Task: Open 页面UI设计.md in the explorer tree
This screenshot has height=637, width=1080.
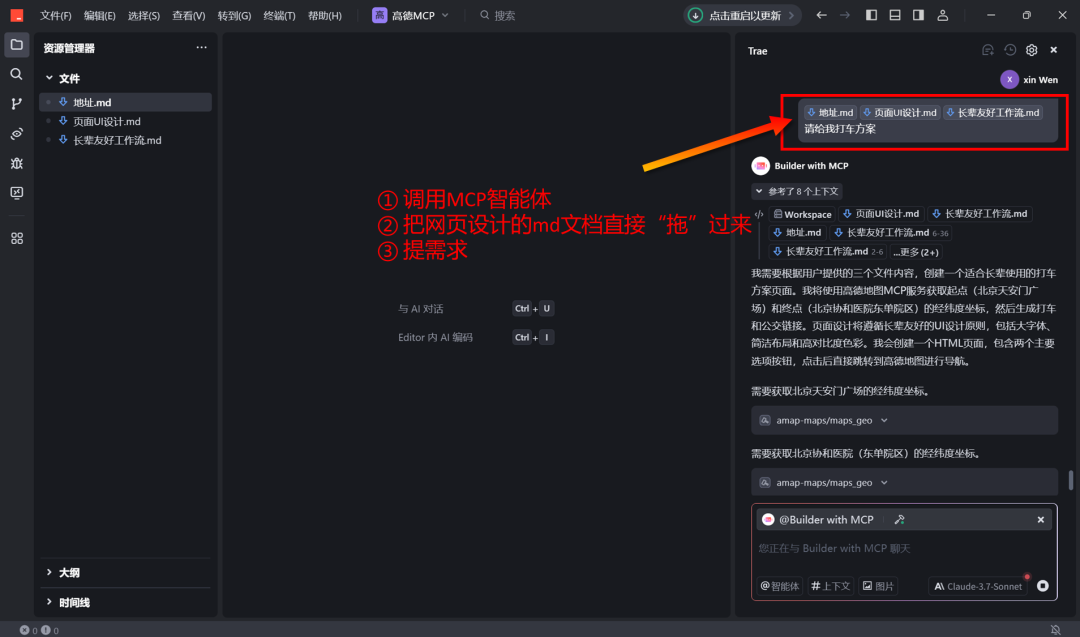Action: click(x=125, y=121)
